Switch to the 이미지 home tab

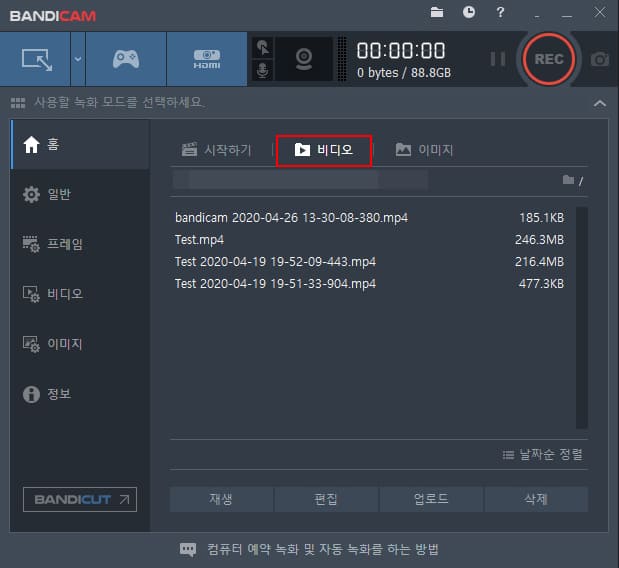[424, 150]
